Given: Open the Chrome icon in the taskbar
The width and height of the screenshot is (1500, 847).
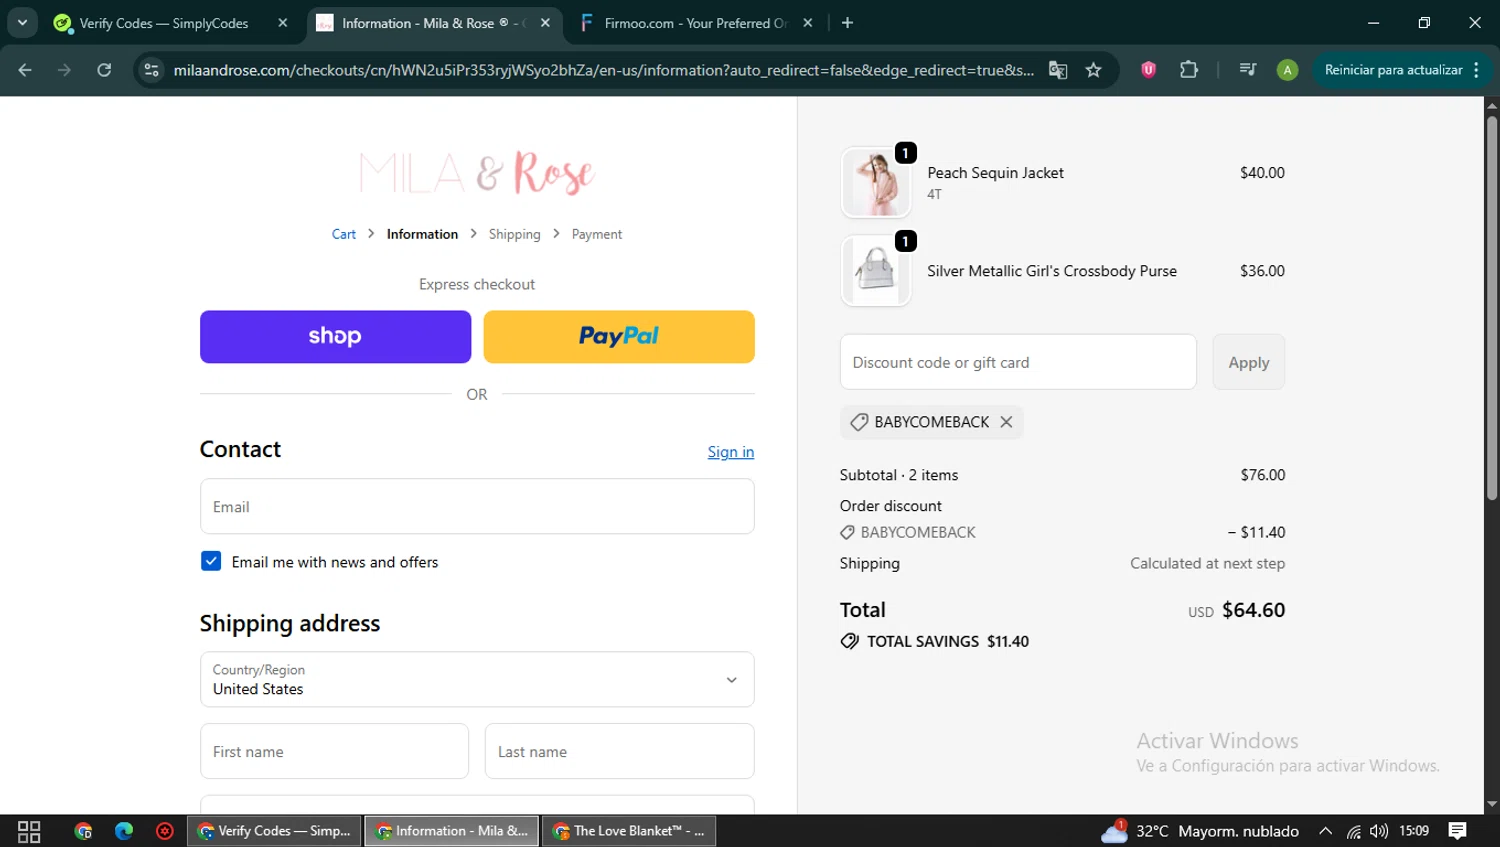Looking at the screenshot, I should click(83, 831).
